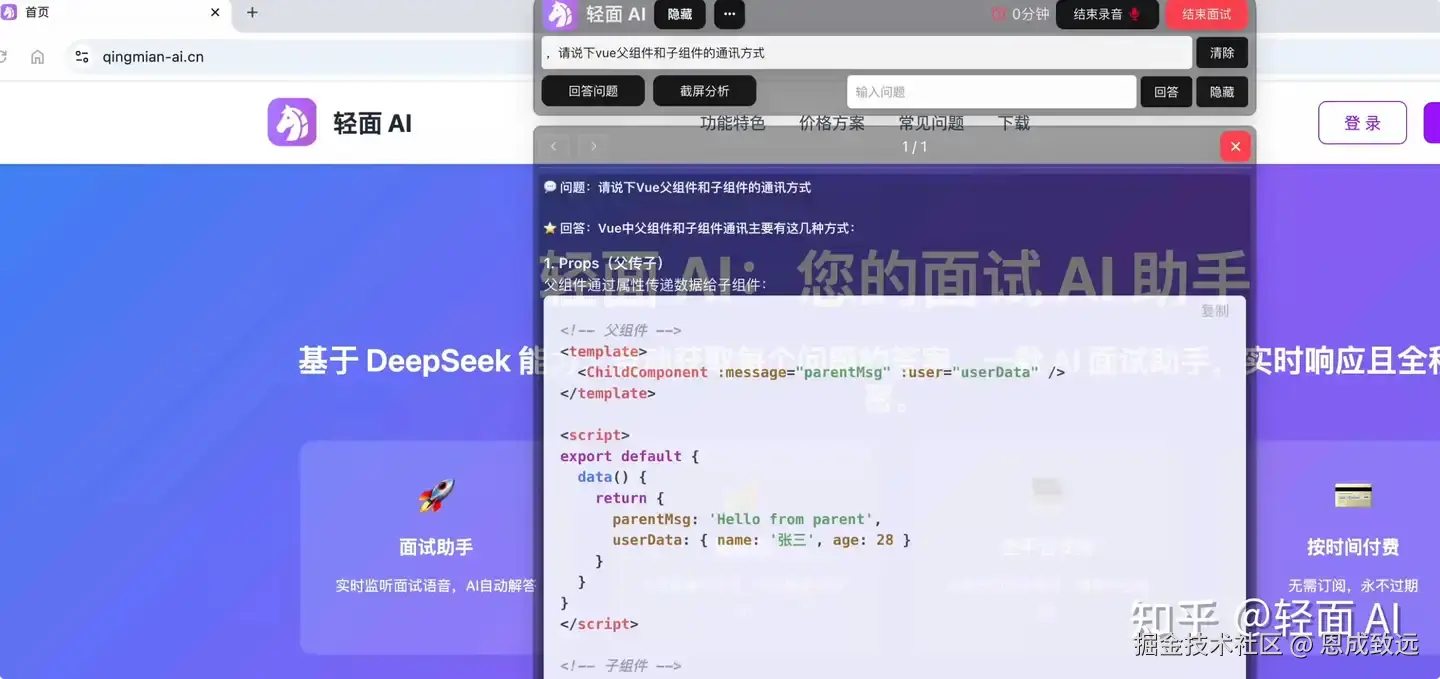Click the 清除 button to clear transcript

click(x=1222, y=53)
